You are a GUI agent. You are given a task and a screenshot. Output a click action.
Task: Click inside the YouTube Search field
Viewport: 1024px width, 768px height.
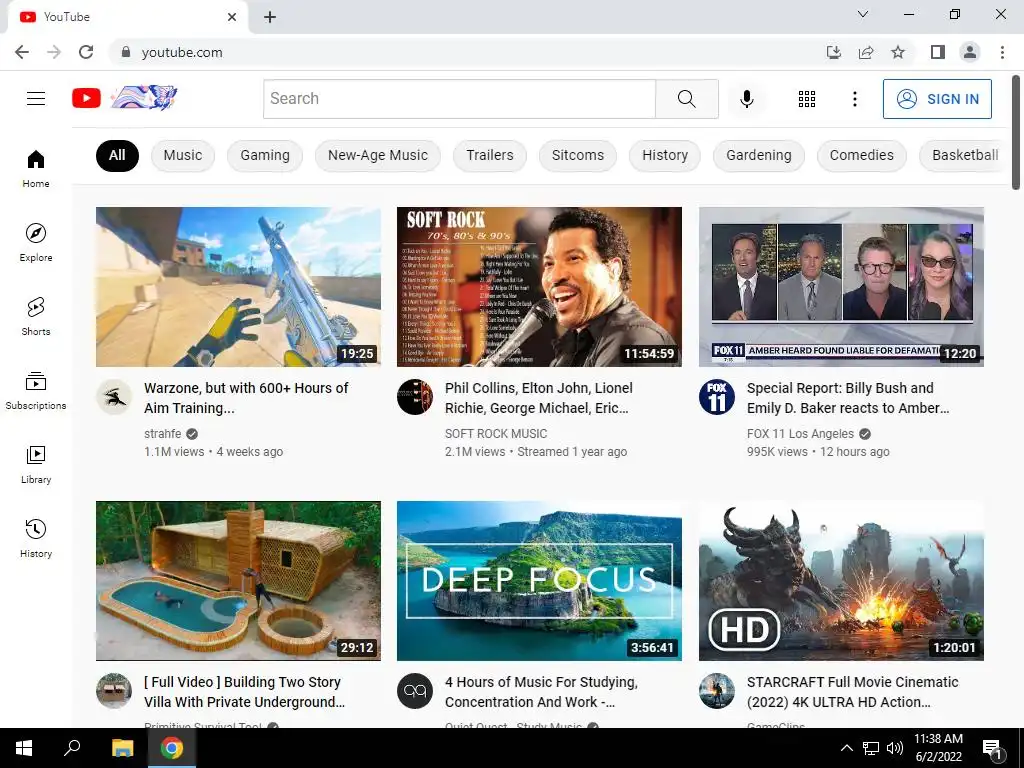point(459,99)
